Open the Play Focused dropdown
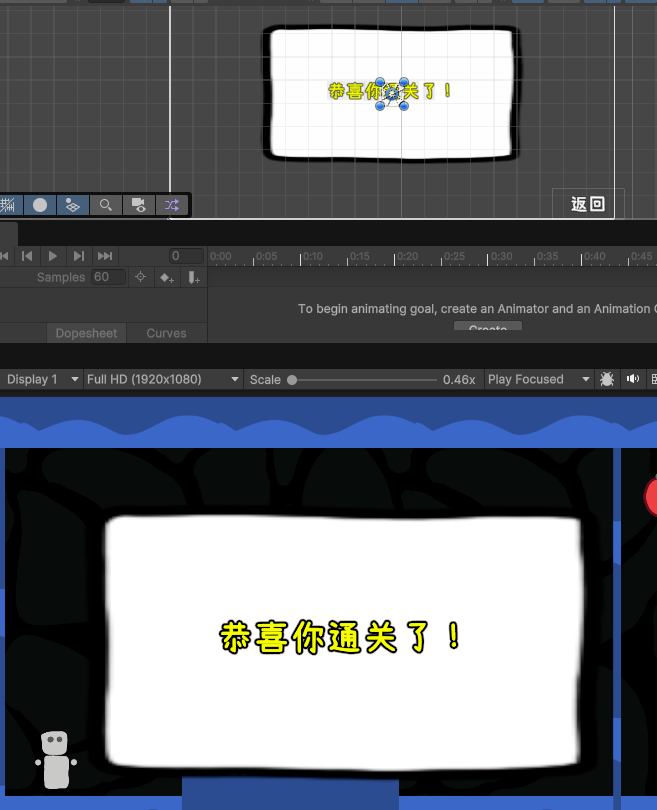Image resolution: width=657 pixels, height=810 pixels. pos(539,379)
